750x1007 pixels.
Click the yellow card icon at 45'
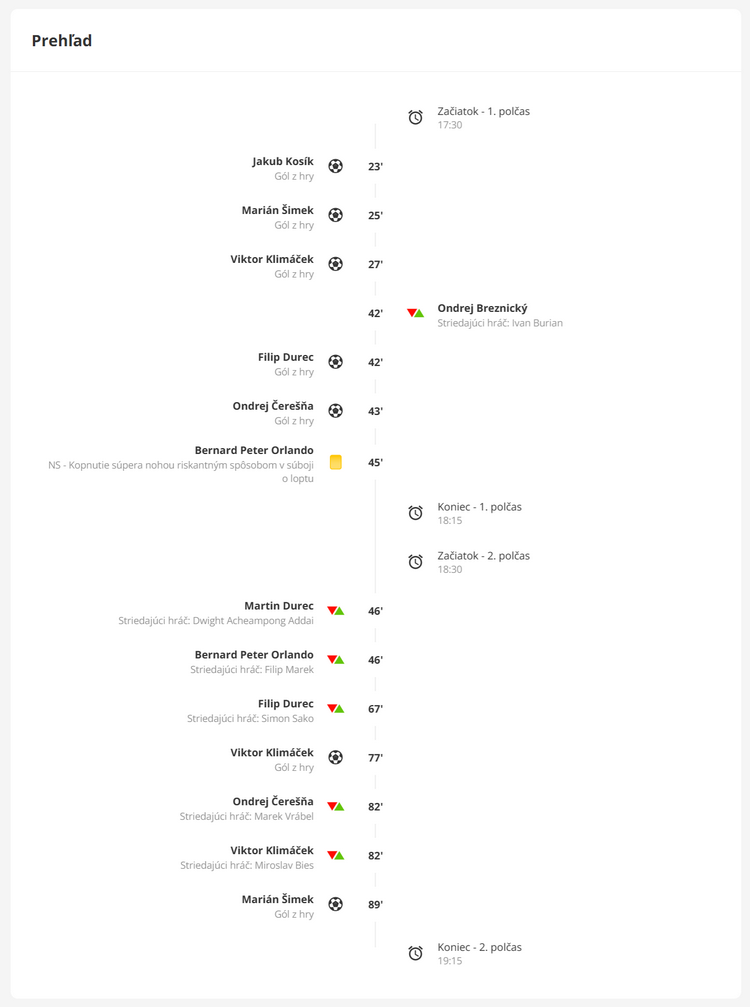point(335,462)
